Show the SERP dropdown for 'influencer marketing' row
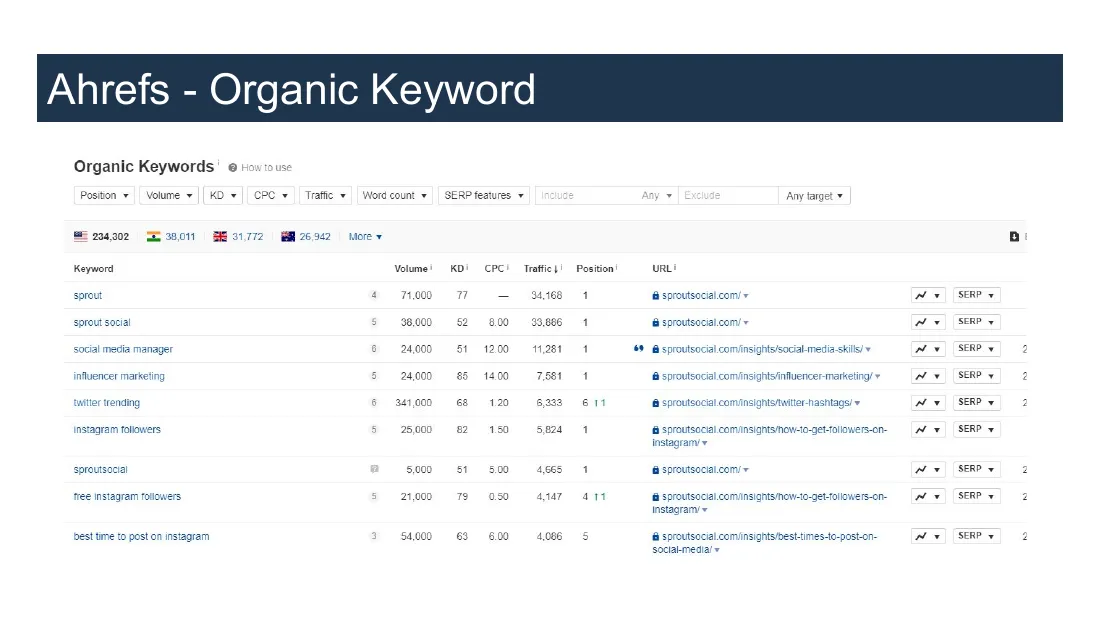Screen dimensions: 1100x619 click(x=977, y=375)
